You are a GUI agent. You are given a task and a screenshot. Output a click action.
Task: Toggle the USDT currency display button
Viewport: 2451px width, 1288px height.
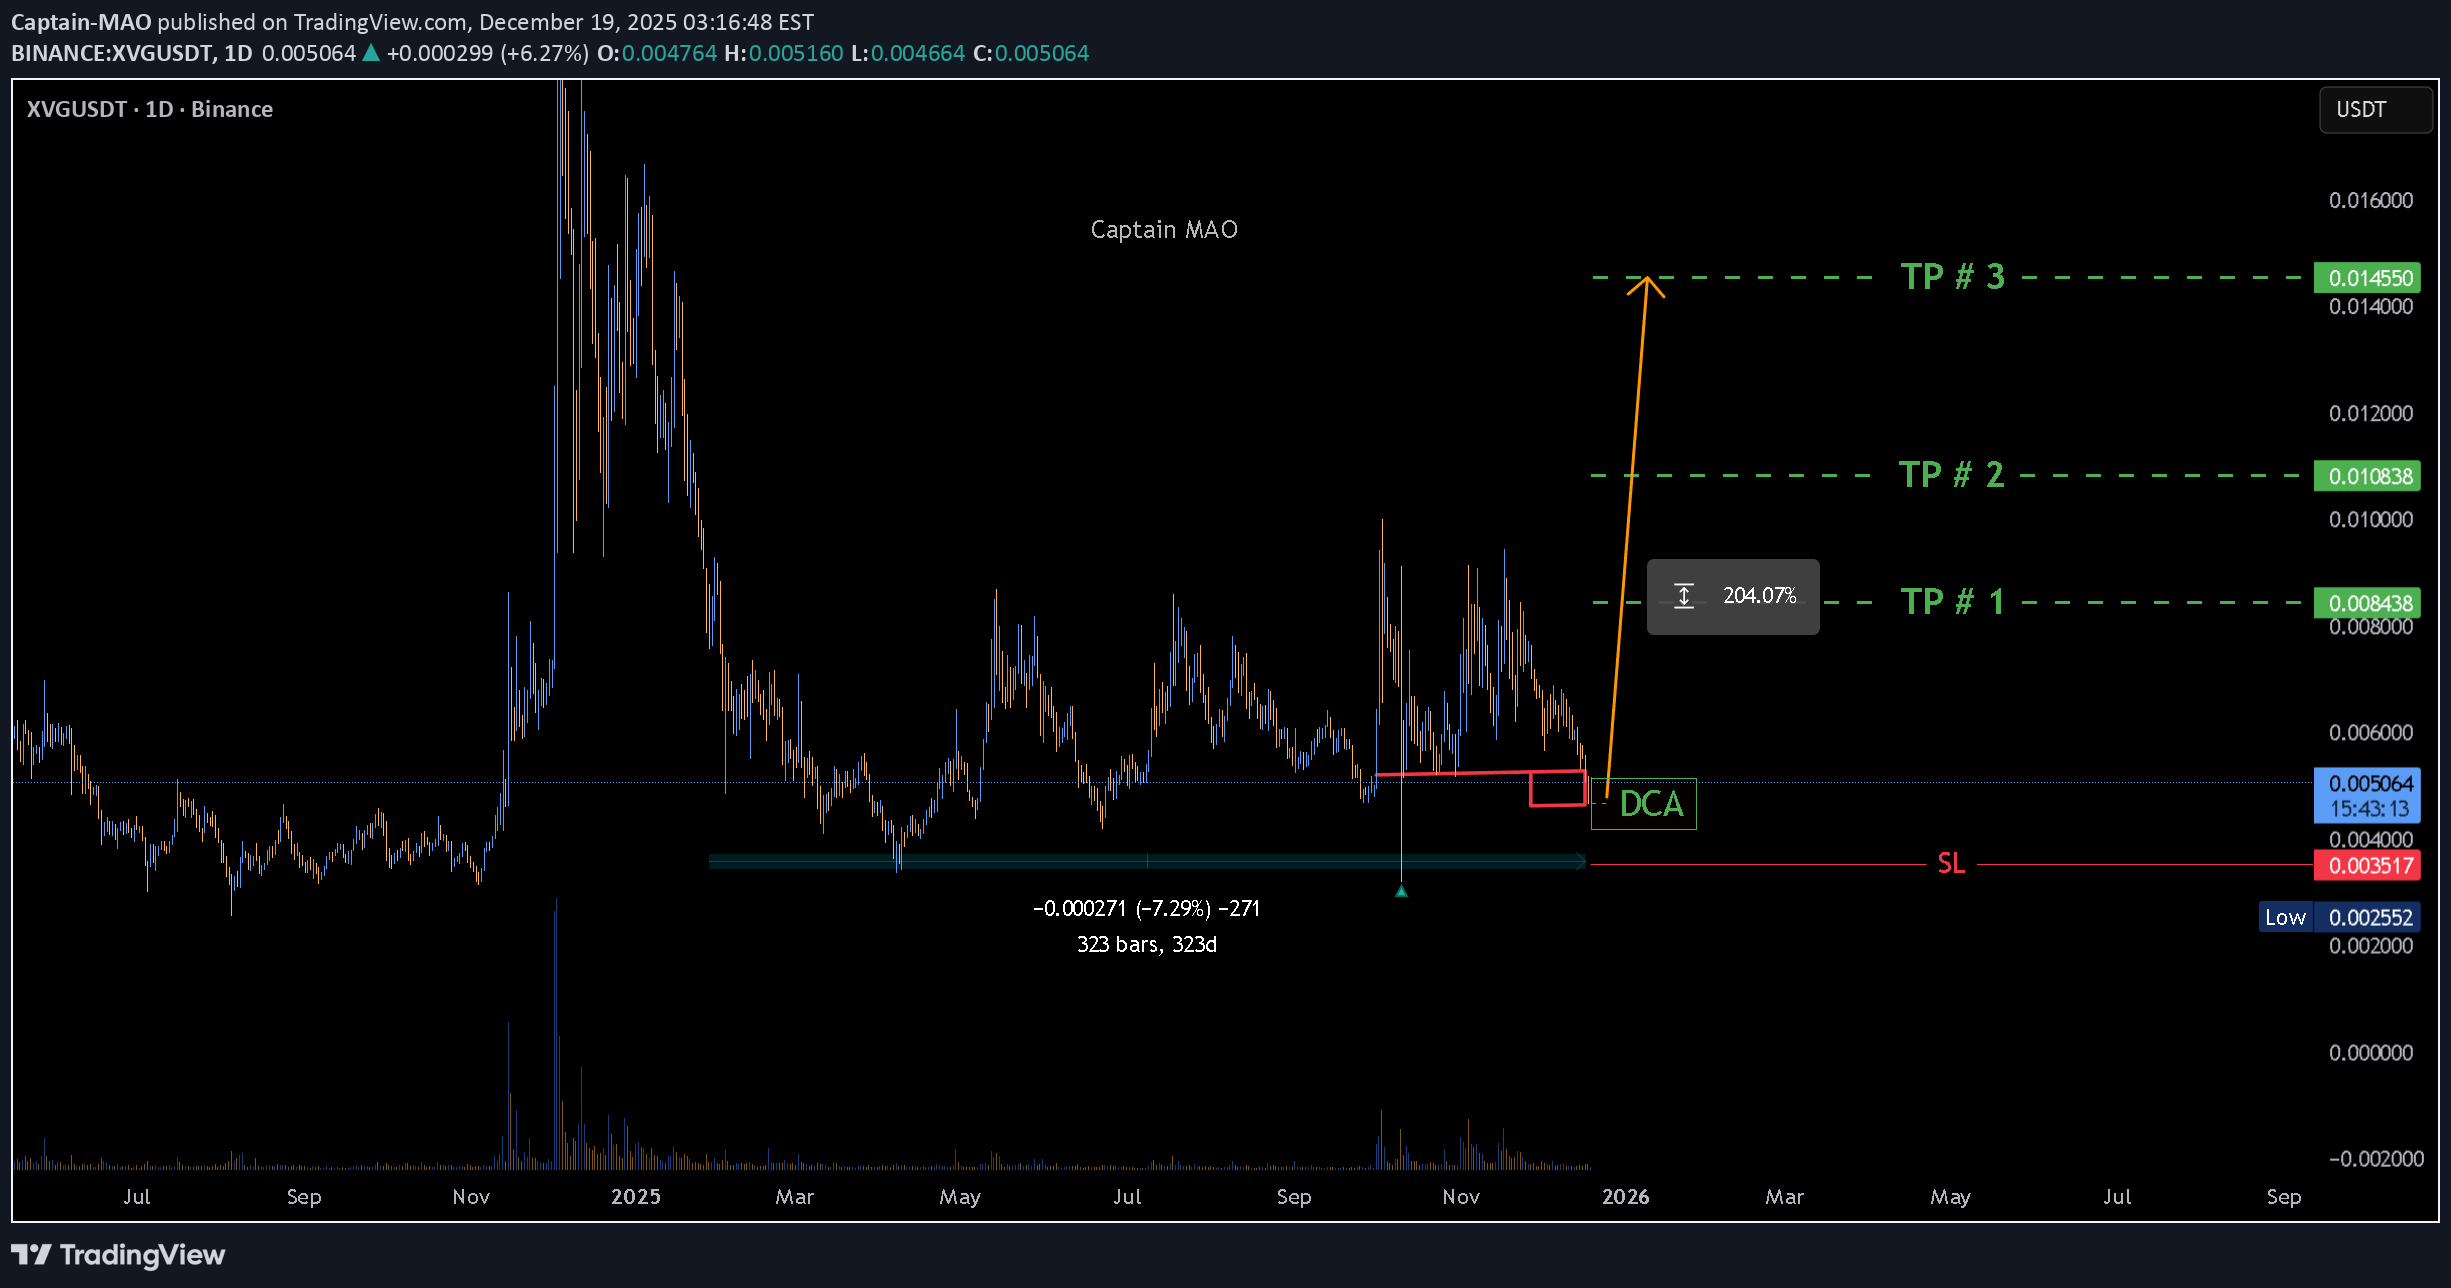tap(2375, 110)
